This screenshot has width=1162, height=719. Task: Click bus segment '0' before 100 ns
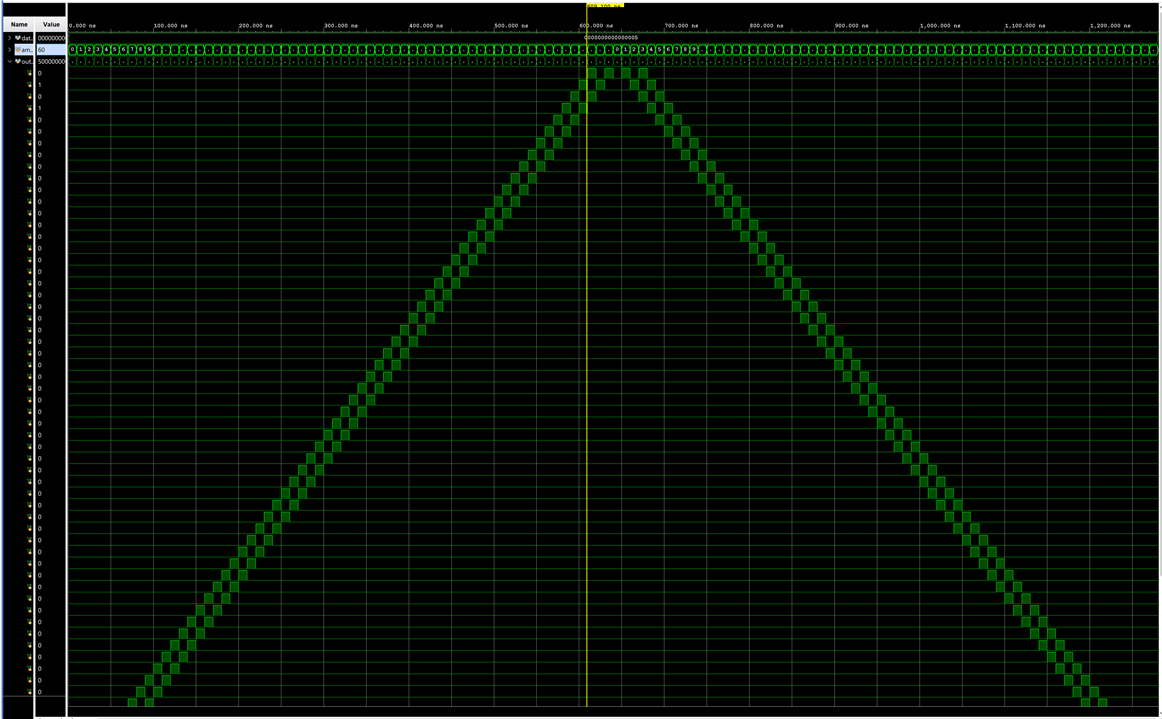pos(72,49)
